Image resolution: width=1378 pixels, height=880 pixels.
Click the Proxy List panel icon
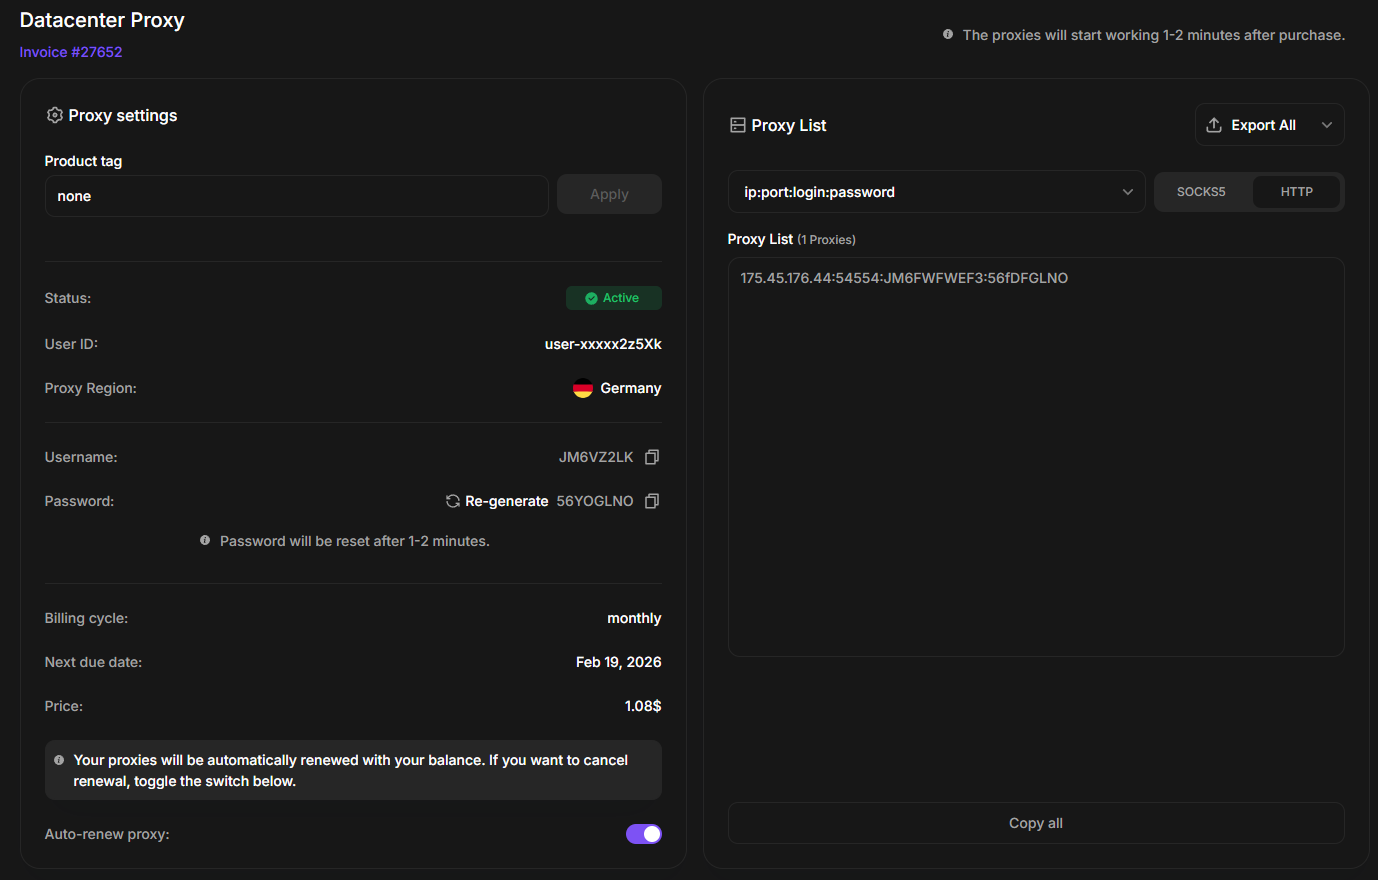click(738, 125)
